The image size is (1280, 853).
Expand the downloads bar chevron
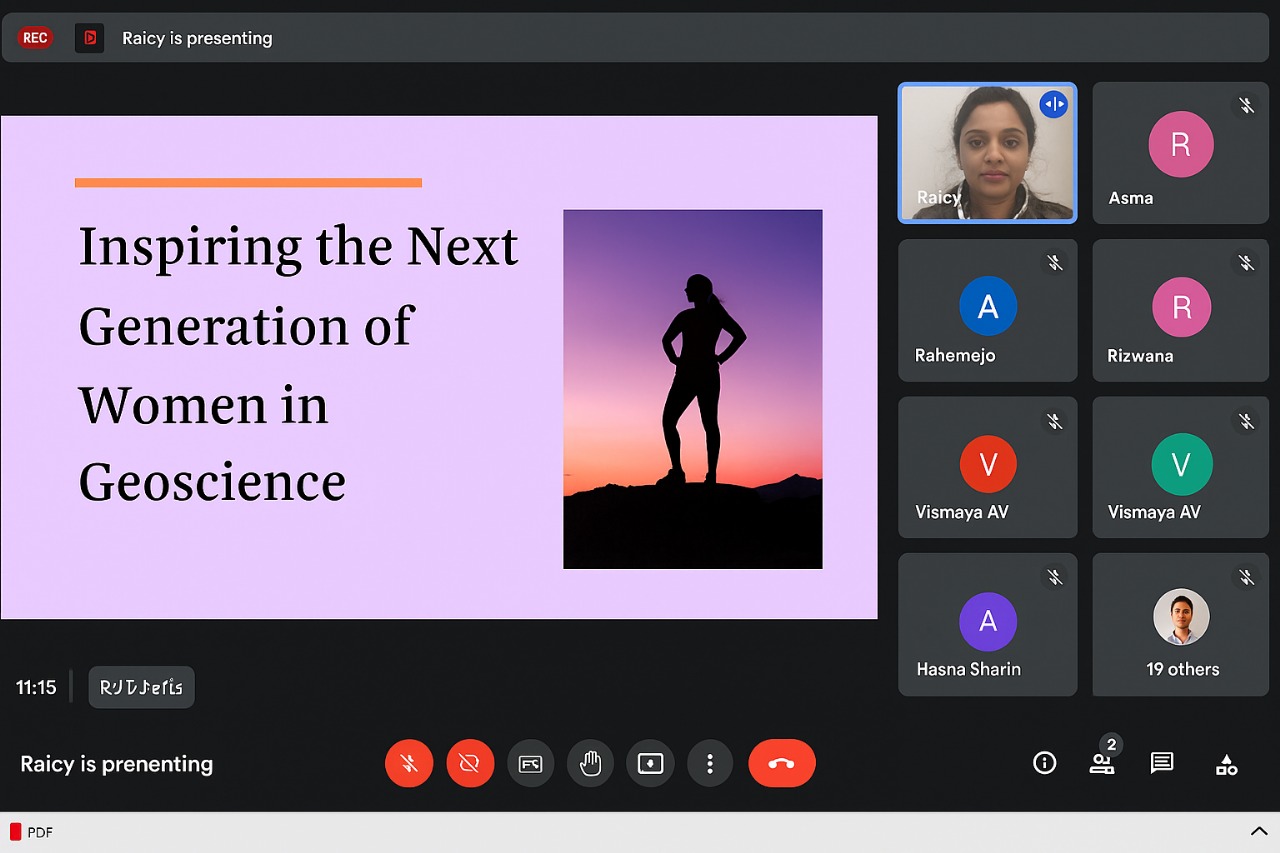click(1258, 832)
